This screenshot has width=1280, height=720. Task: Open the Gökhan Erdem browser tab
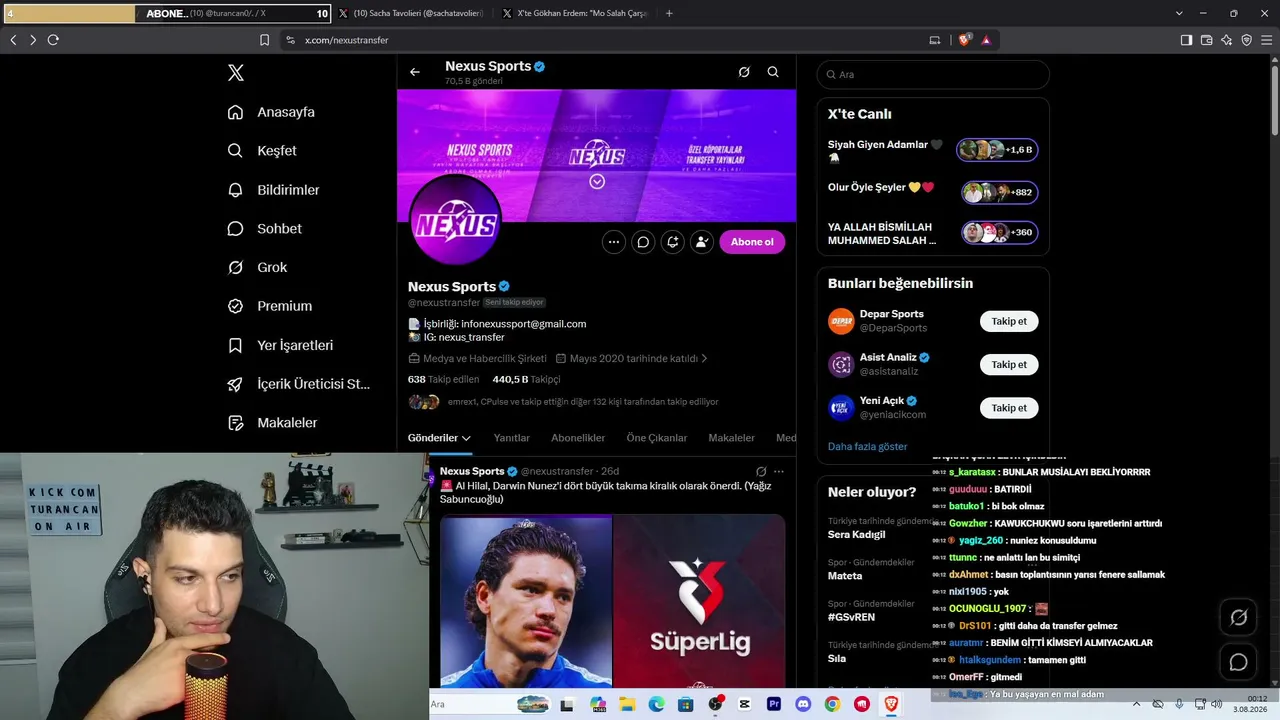tap(575, 14)
